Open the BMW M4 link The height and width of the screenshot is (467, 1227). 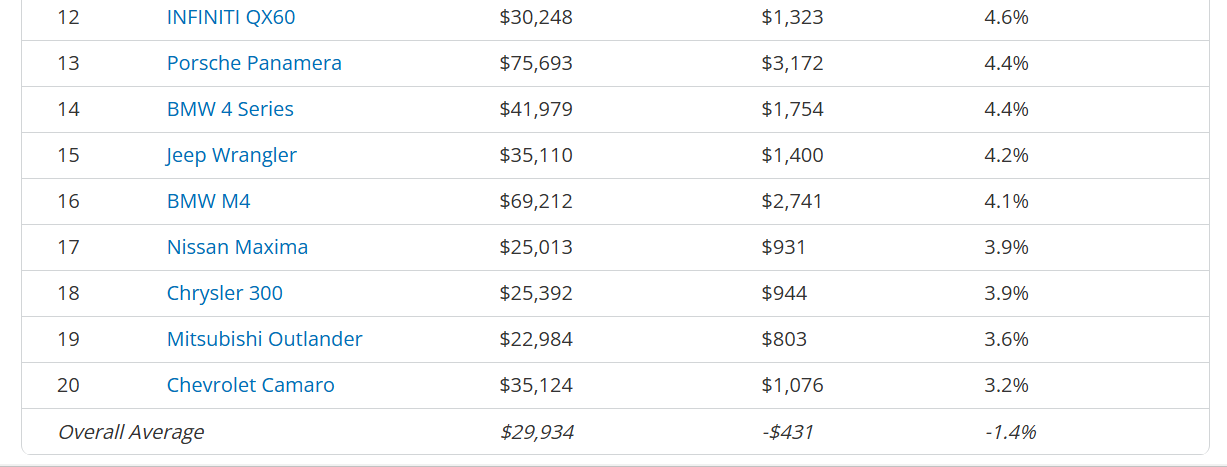[x=209, y=201]
